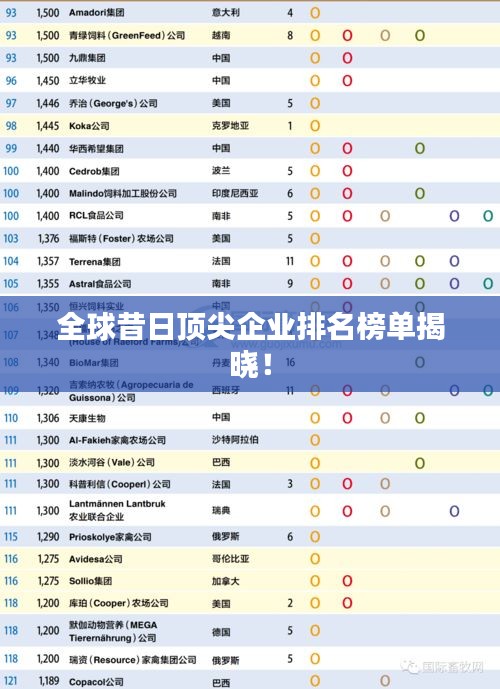This screenshot has width=500, height=689.
Task: Select the 波兰 country cell
Action: (x=221, y=171)
